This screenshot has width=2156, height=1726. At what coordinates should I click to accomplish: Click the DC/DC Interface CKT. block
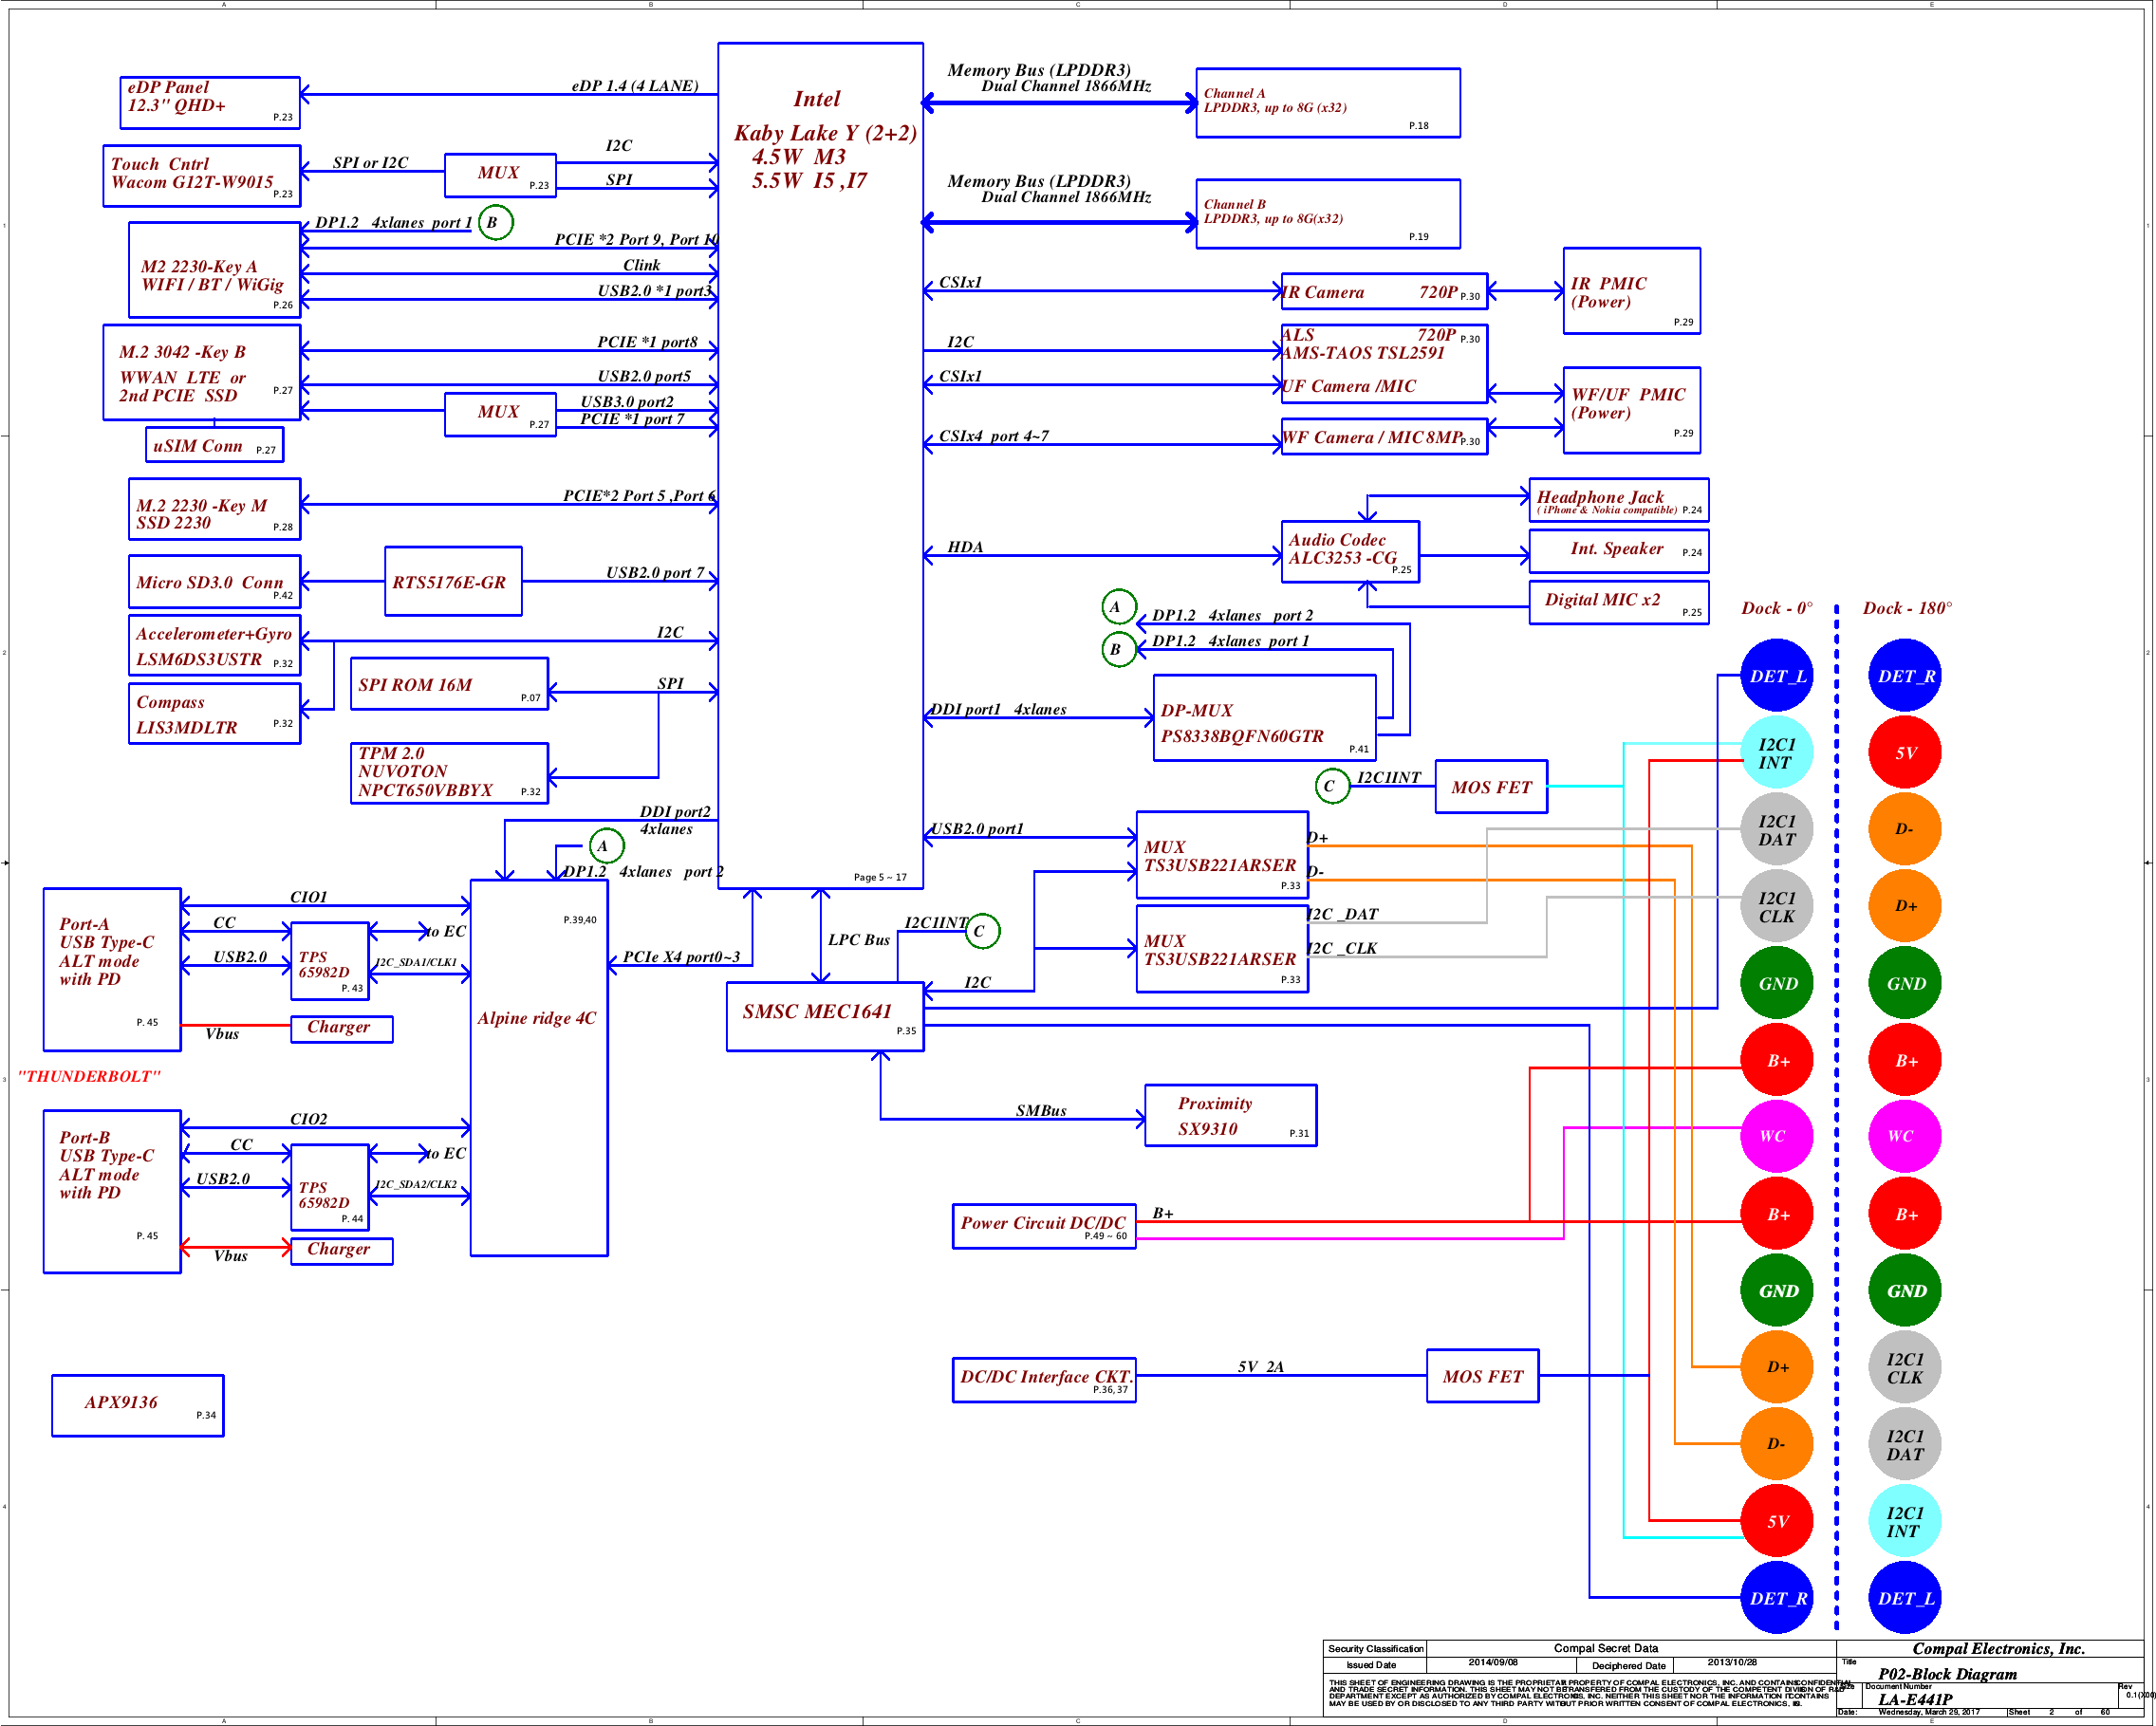pyautogui.click(x=1044, y=1379)
